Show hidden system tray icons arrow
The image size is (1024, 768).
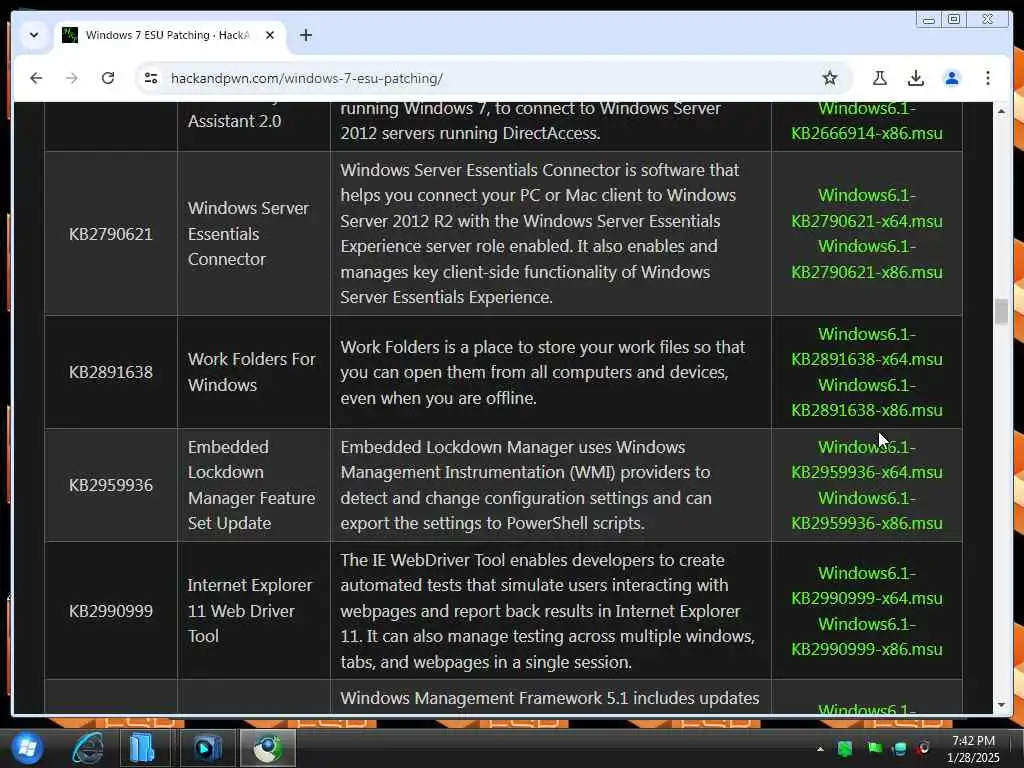[820, 749]
